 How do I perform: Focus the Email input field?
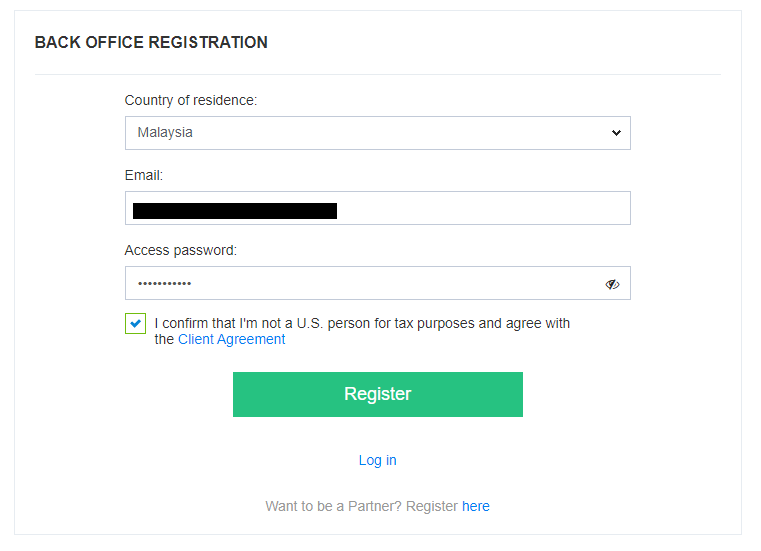click(378, 208)
